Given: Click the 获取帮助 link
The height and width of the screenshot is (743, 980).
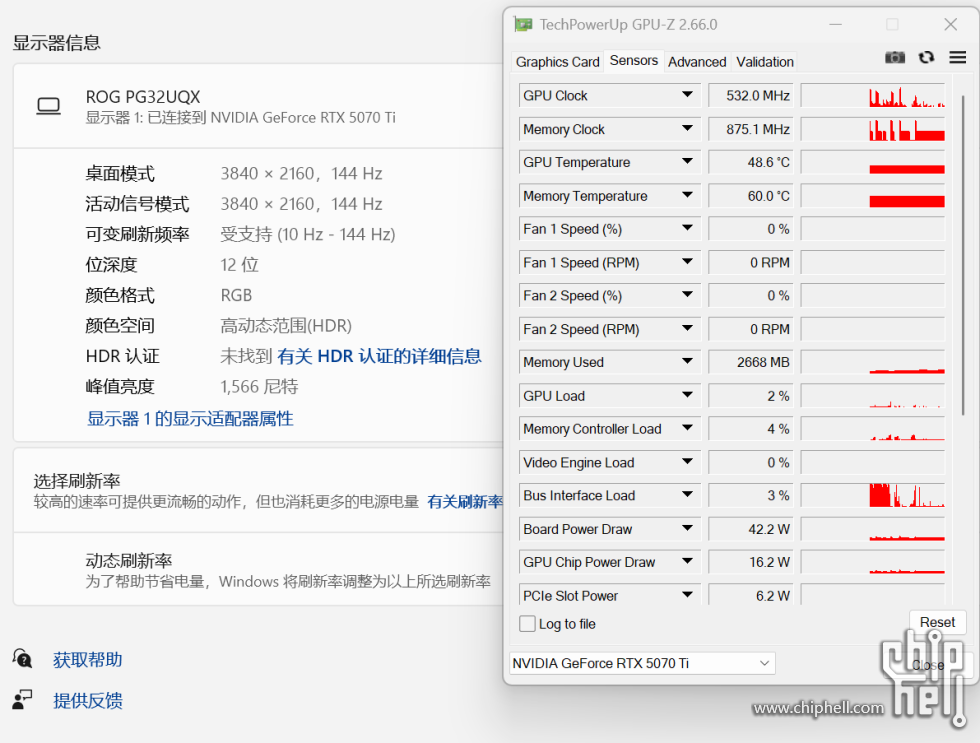Looking at the screenshot, I should pos(88,660).
